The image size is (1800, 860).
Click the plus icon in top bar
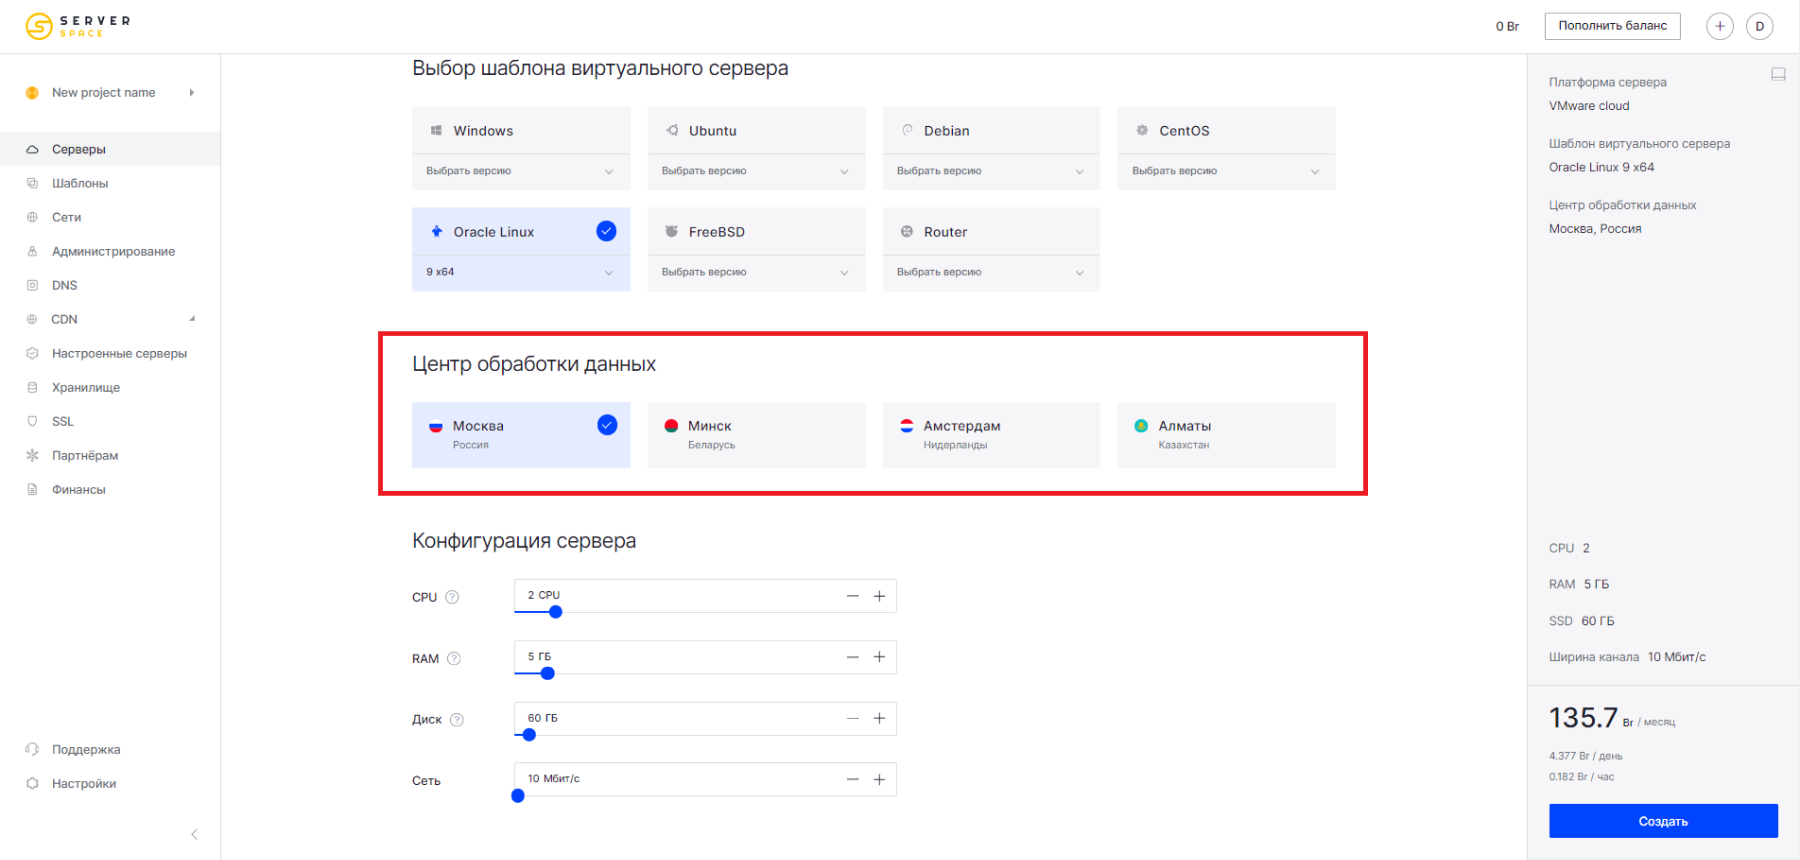tap(1720, 26)
